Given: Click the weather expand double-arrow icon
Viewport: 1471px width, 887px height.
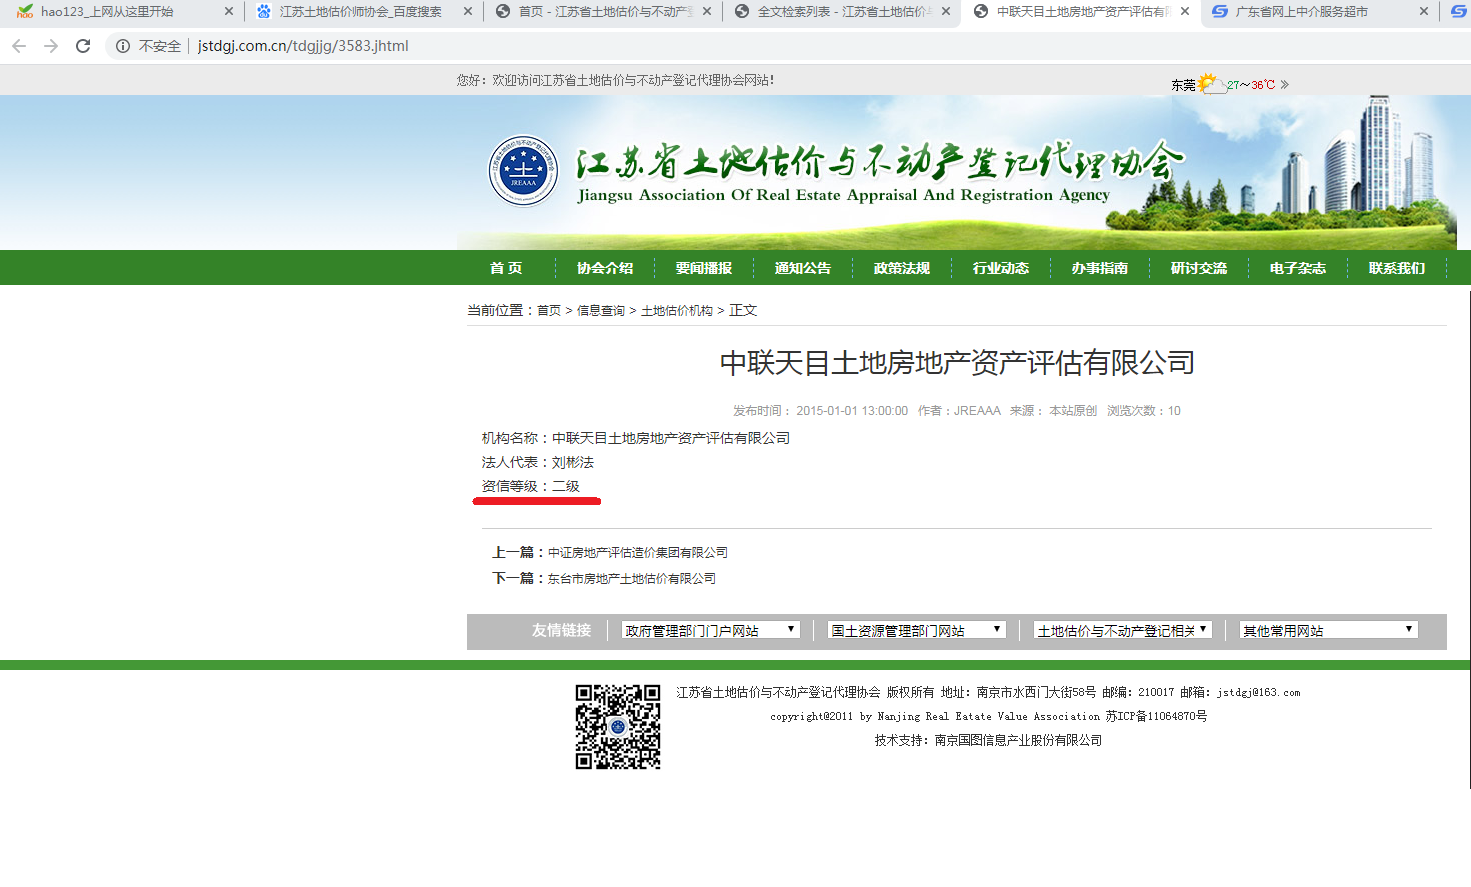Looking at the screenshot, I should click(1285, 85).
